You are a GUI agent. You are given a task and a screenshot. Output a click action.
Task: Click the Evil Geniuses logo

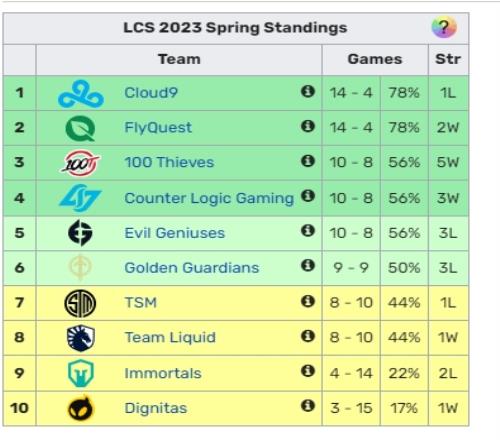pos(80,233)
